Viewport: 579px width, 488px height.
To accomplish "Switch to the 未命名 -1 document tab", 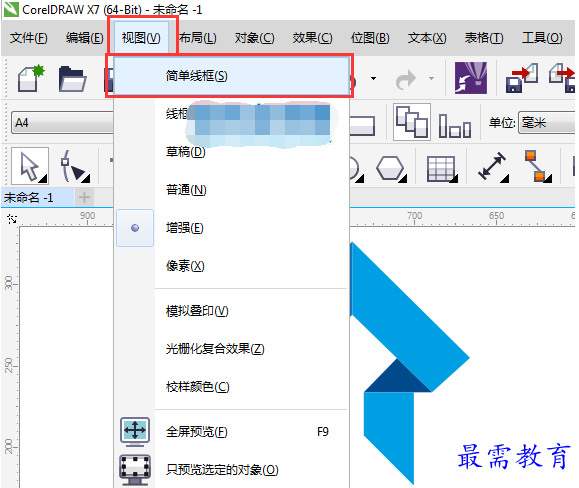I will pos(37,197).
